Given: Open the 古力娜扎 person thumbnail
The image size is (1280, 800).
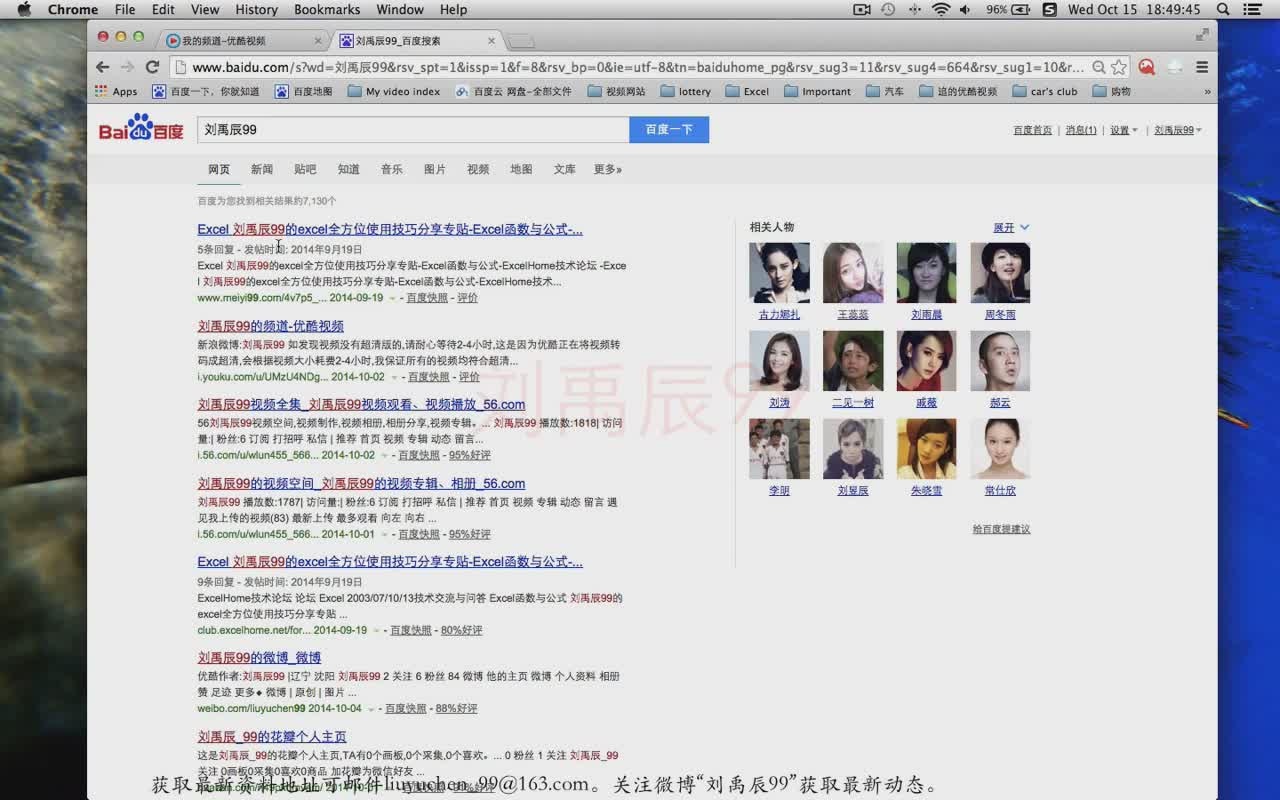Looking at the screenshot, I should click(779, 272).
